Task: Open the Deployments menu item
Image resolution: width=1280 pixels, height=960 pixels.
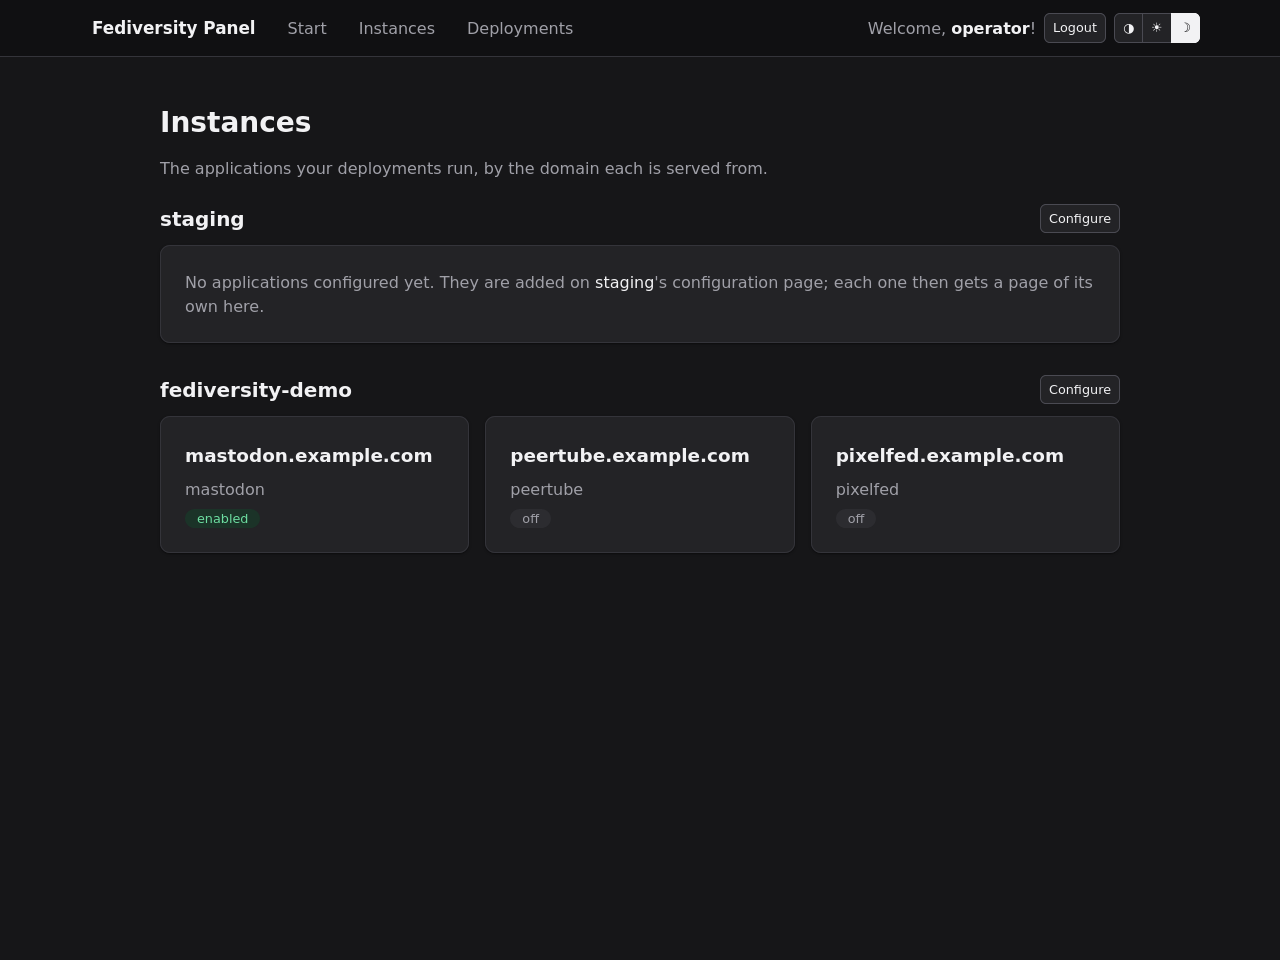Action: [520, 28]
